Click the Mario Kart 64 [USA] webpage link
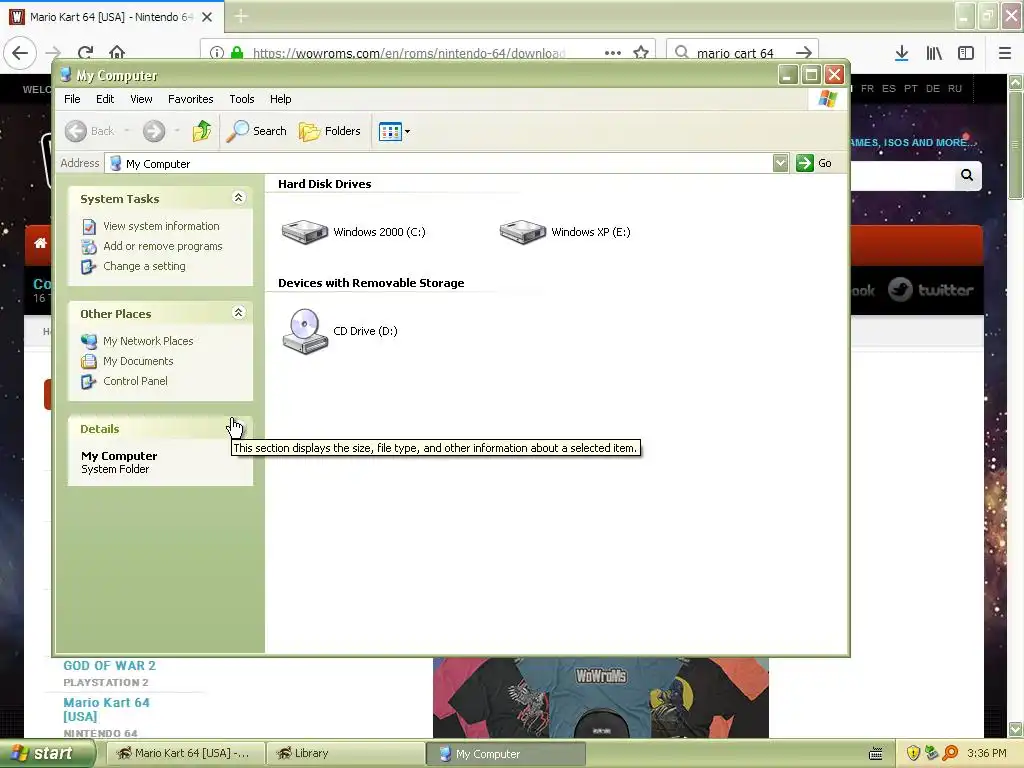The width and height of the screenshot is (1024, 768). [x=106, y=709]
